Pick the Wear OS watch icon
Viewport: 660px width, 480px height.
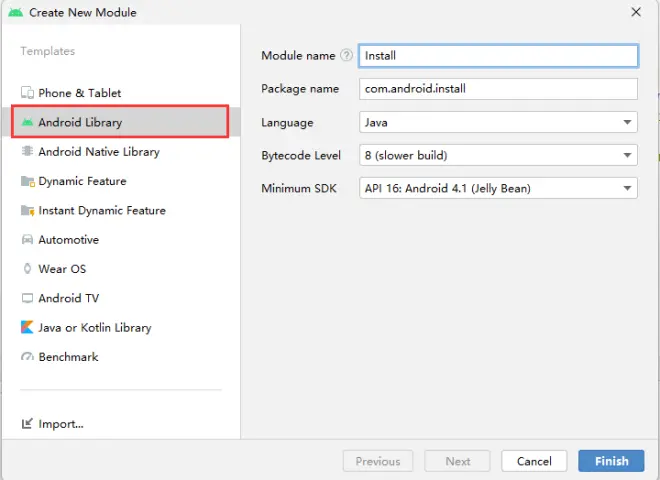27,269
